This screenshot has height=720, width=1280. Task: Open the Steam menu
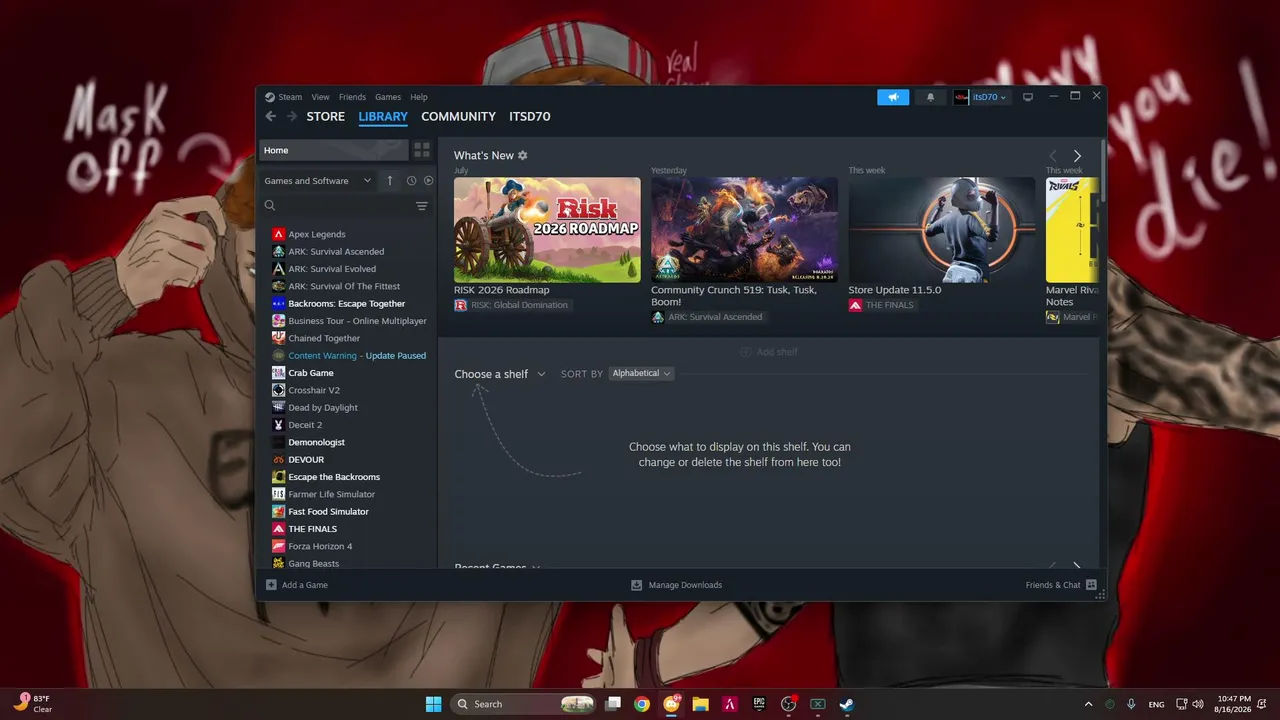tap(290, 97)
